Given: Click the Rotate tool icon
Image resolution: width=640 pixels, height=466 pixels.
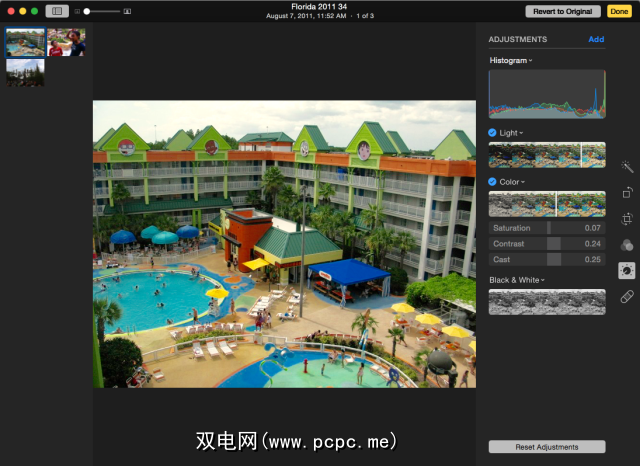Looking at the screenshot, I should [627, 192].
